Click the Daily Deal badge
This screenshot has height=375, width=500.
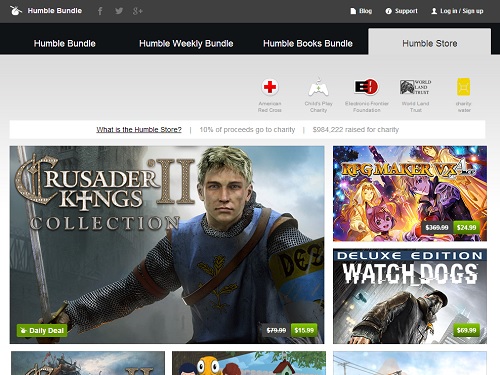[x=42, y=330]
